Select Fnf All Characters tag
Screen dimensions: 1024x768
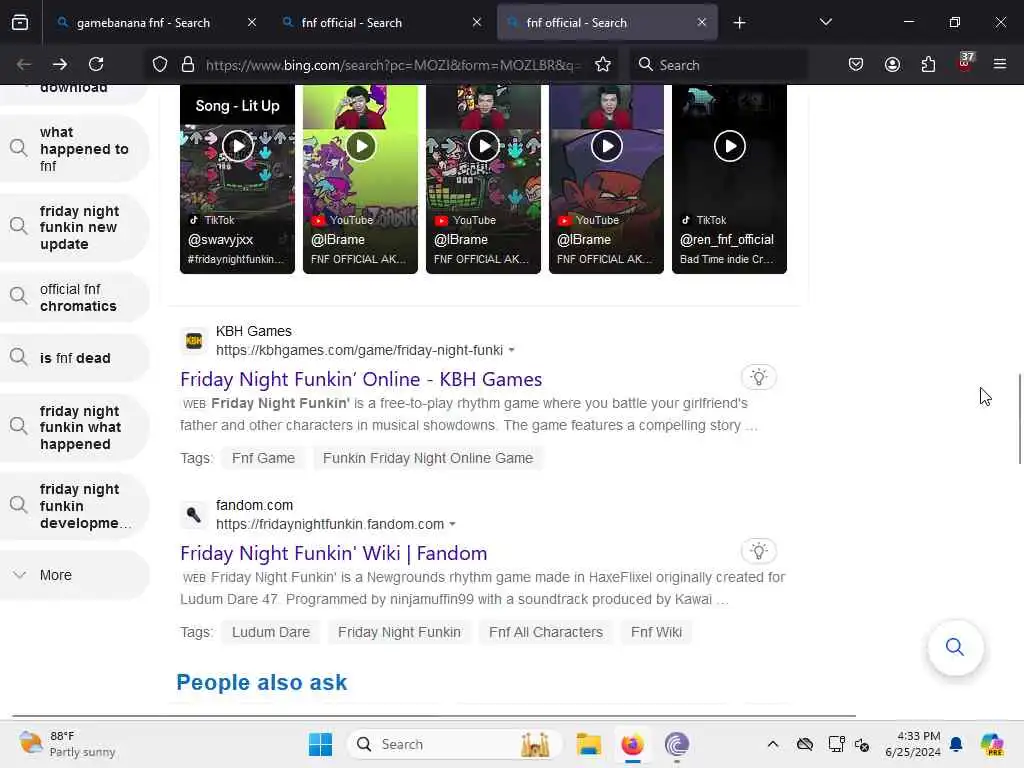click(x=545, y=632)
